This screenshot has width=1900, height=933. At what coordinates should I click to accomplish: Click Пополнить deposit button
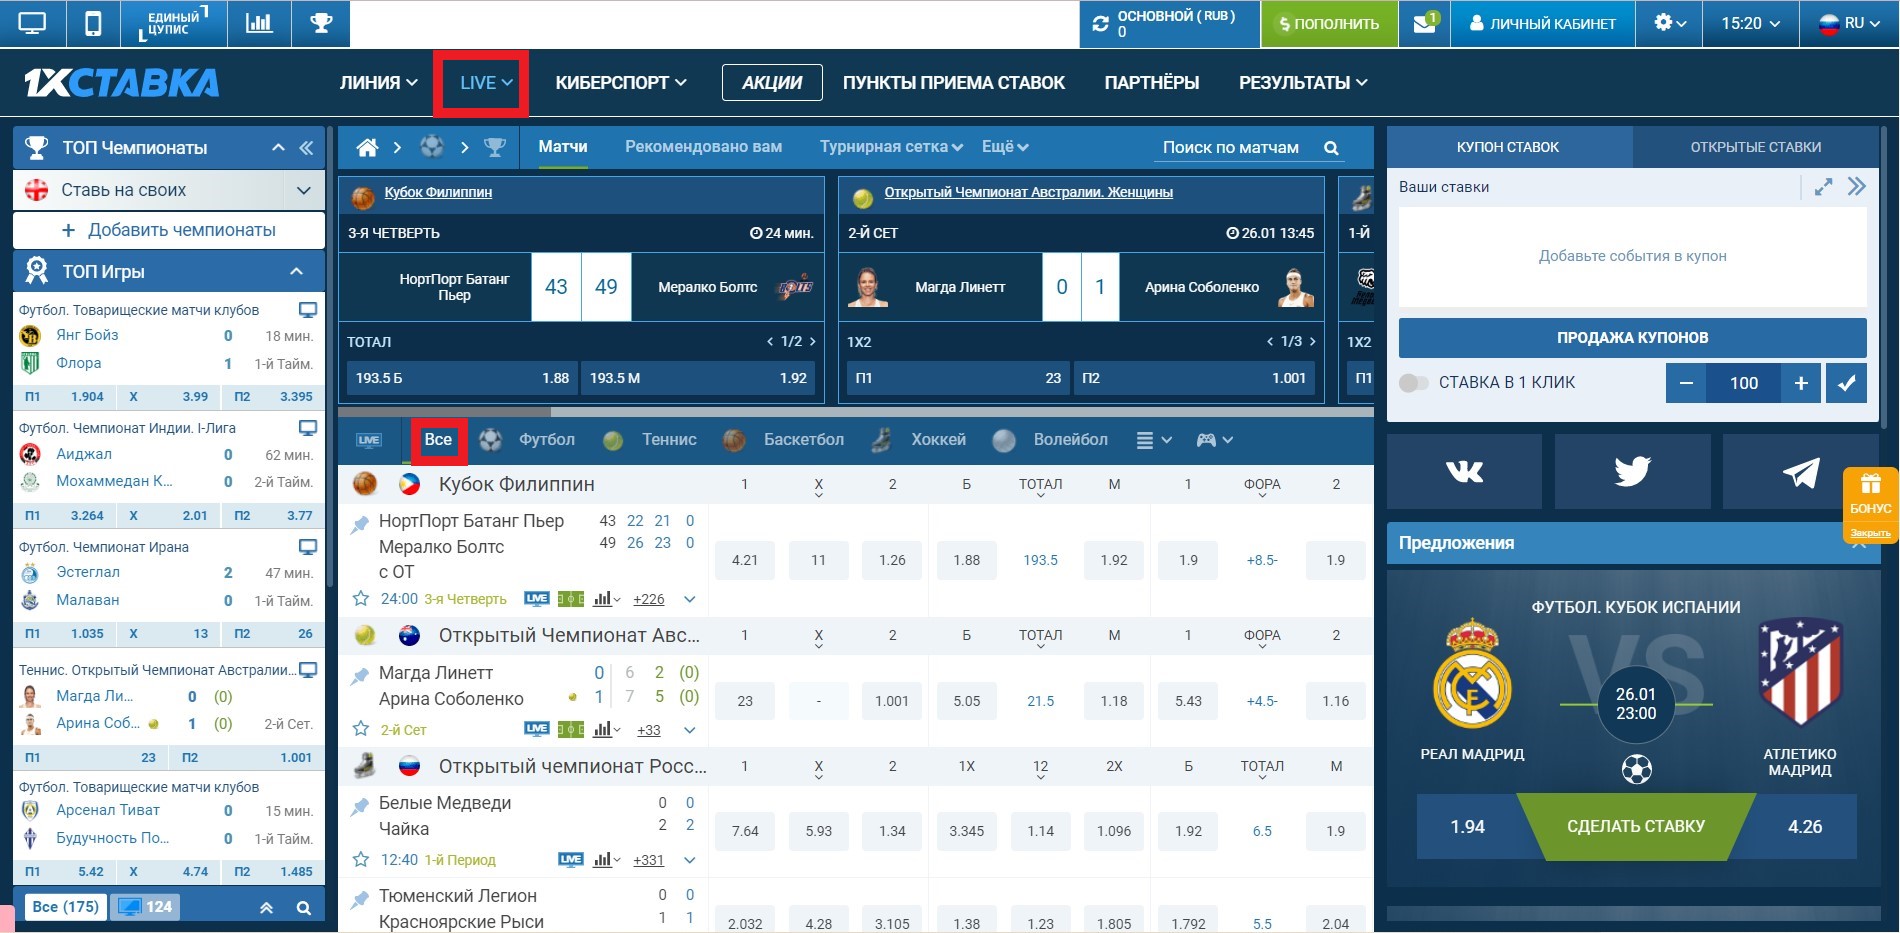[1329, 23]
